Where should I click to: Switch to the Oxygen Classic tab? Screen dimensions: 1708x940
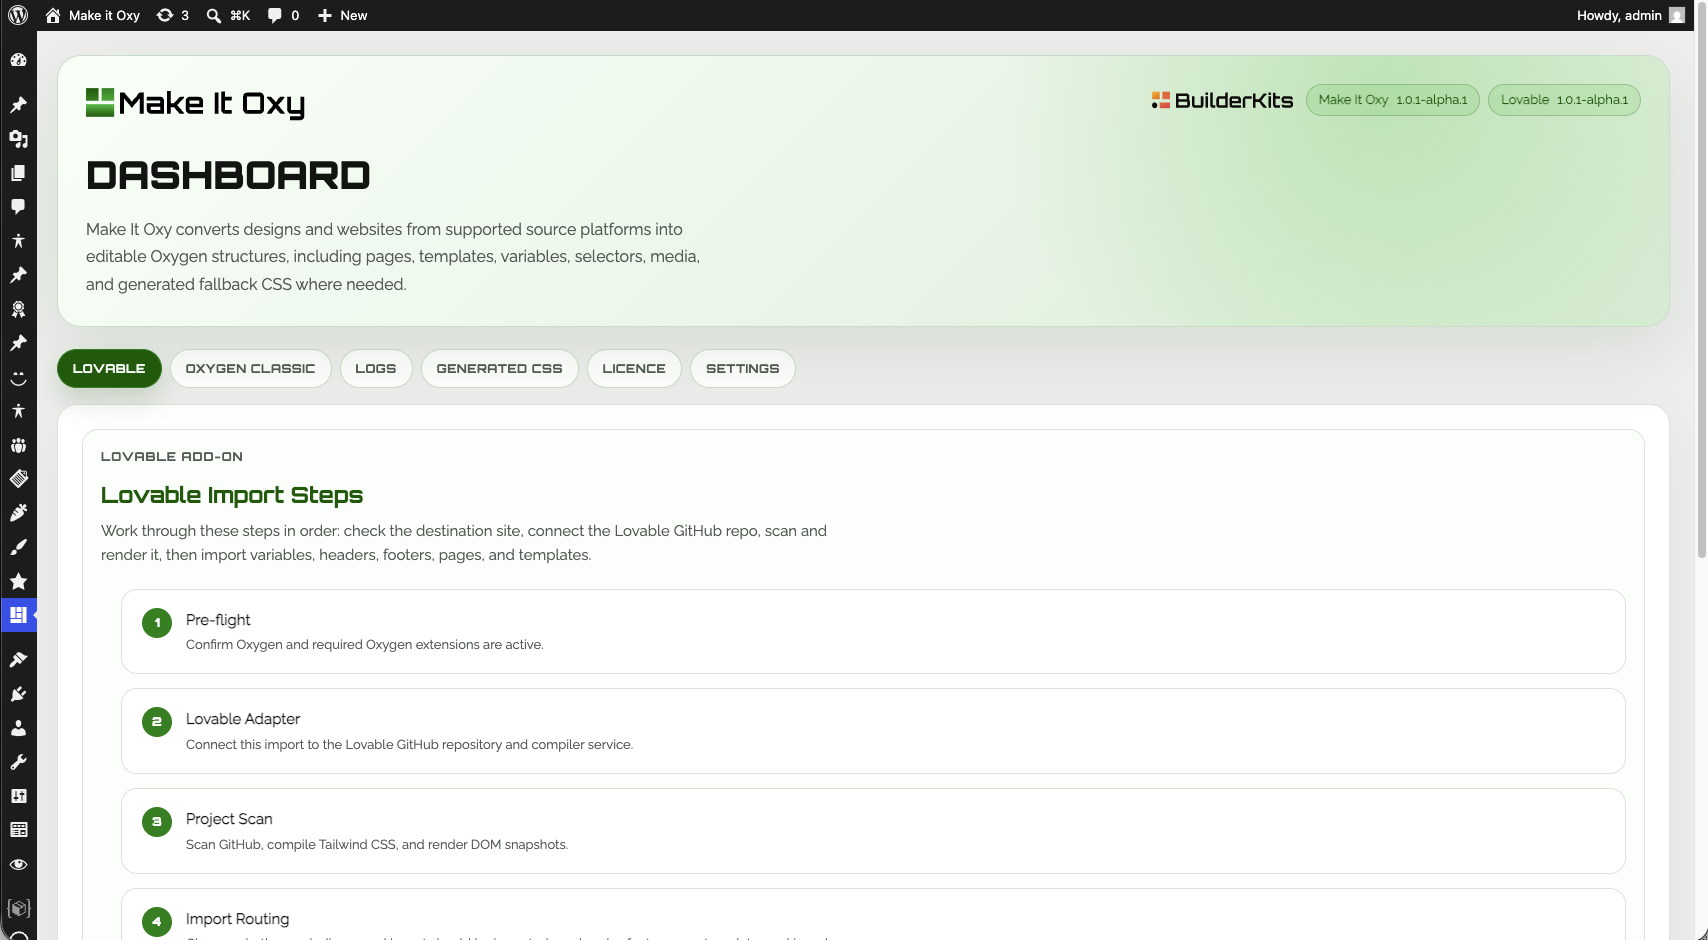coord(250,368)
